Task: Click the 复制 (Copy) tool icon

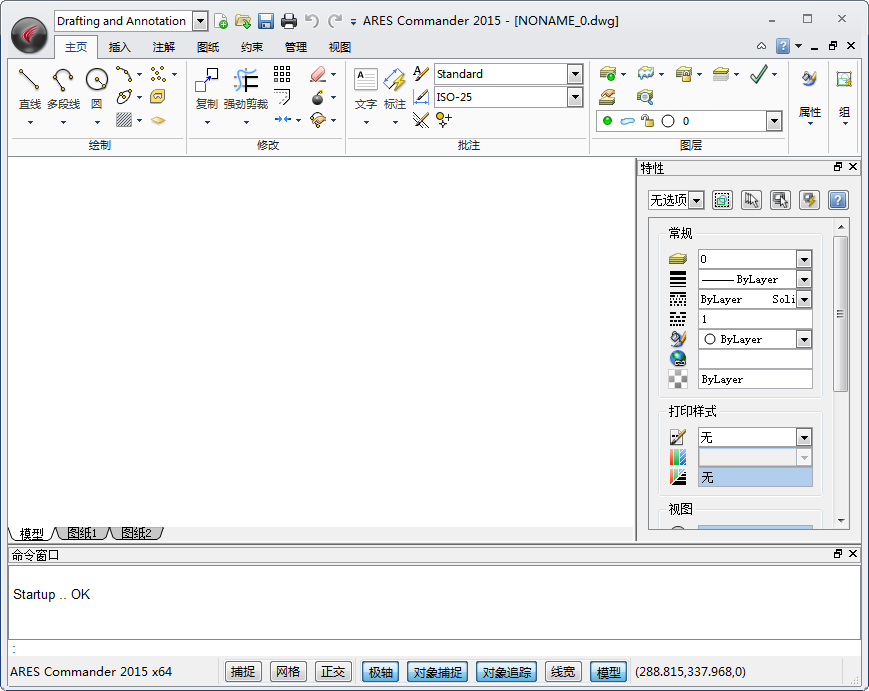Action: [206, 80]
